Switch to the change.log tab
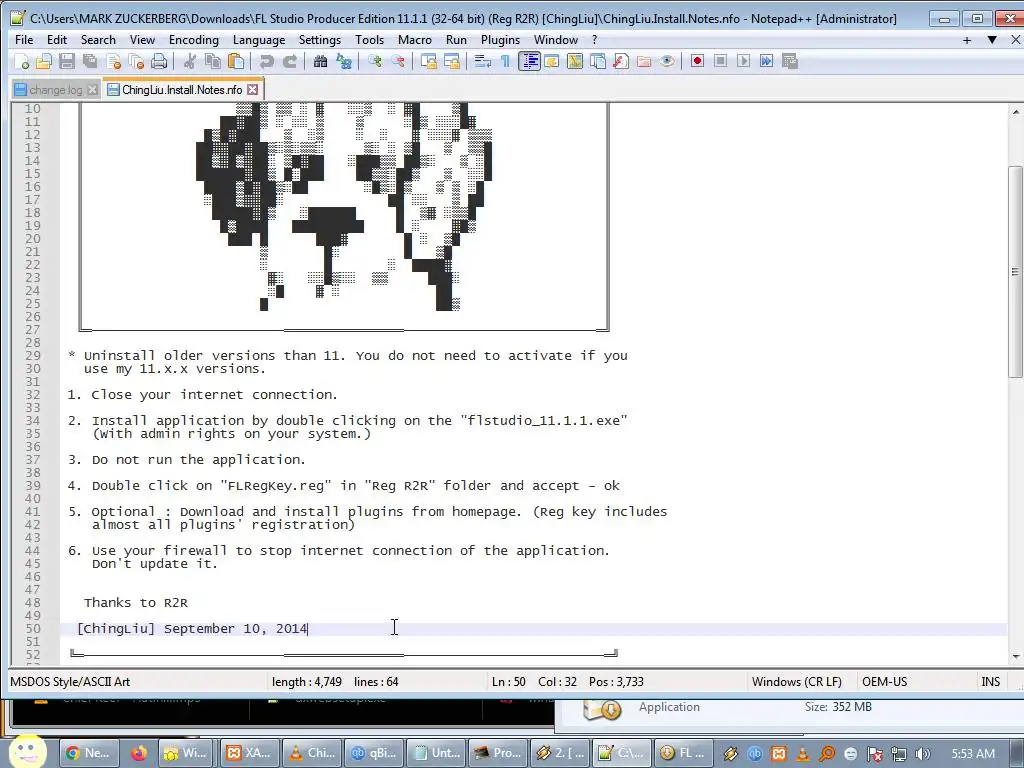This screenshot has height=768, width=1024. 56,90
